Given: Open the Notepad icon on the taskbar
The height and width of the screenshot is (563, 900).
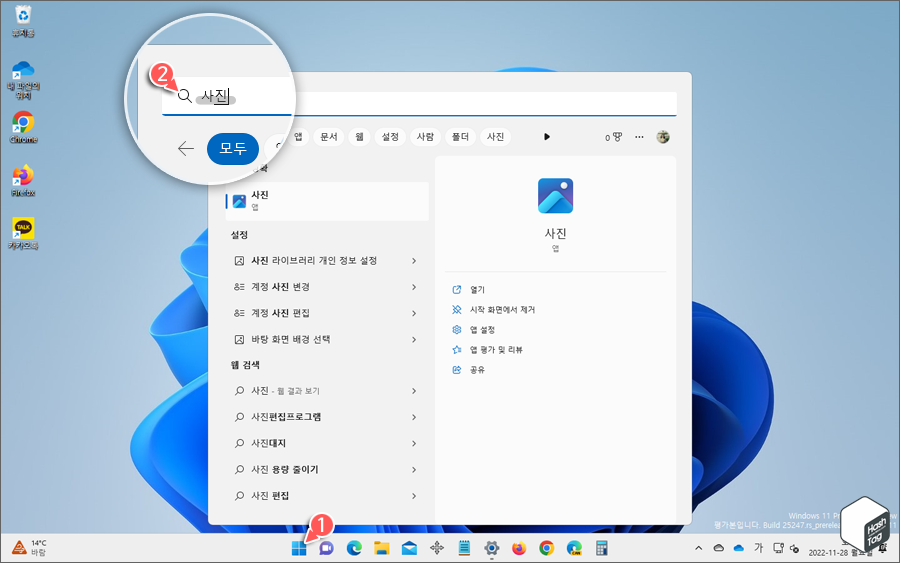Looking at the screenshot, I should click(464, 549).
